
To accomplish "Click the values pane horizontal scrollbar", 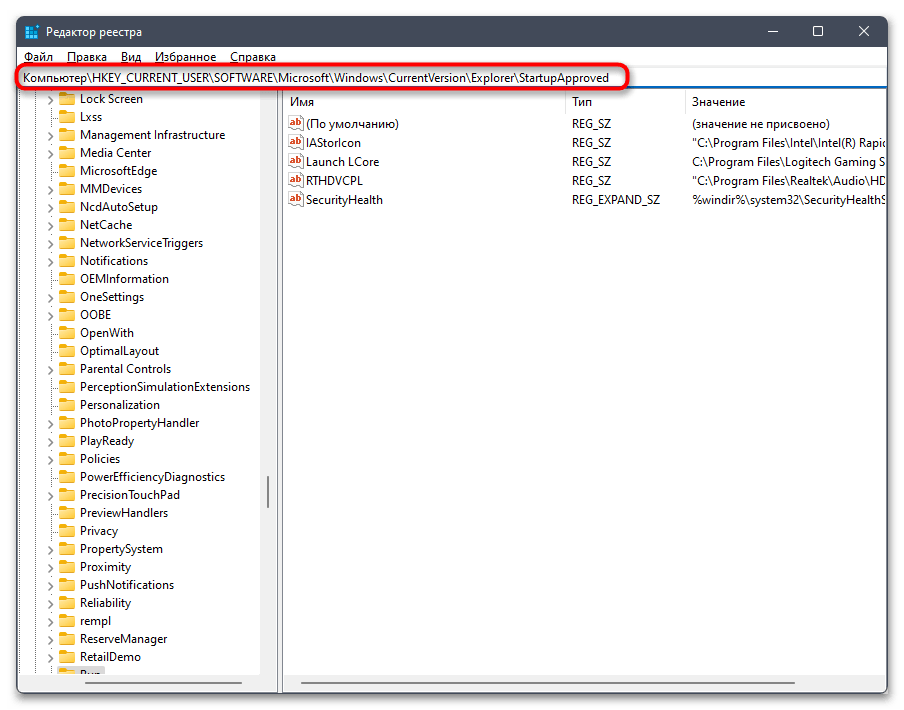I will tap(547, 683).
